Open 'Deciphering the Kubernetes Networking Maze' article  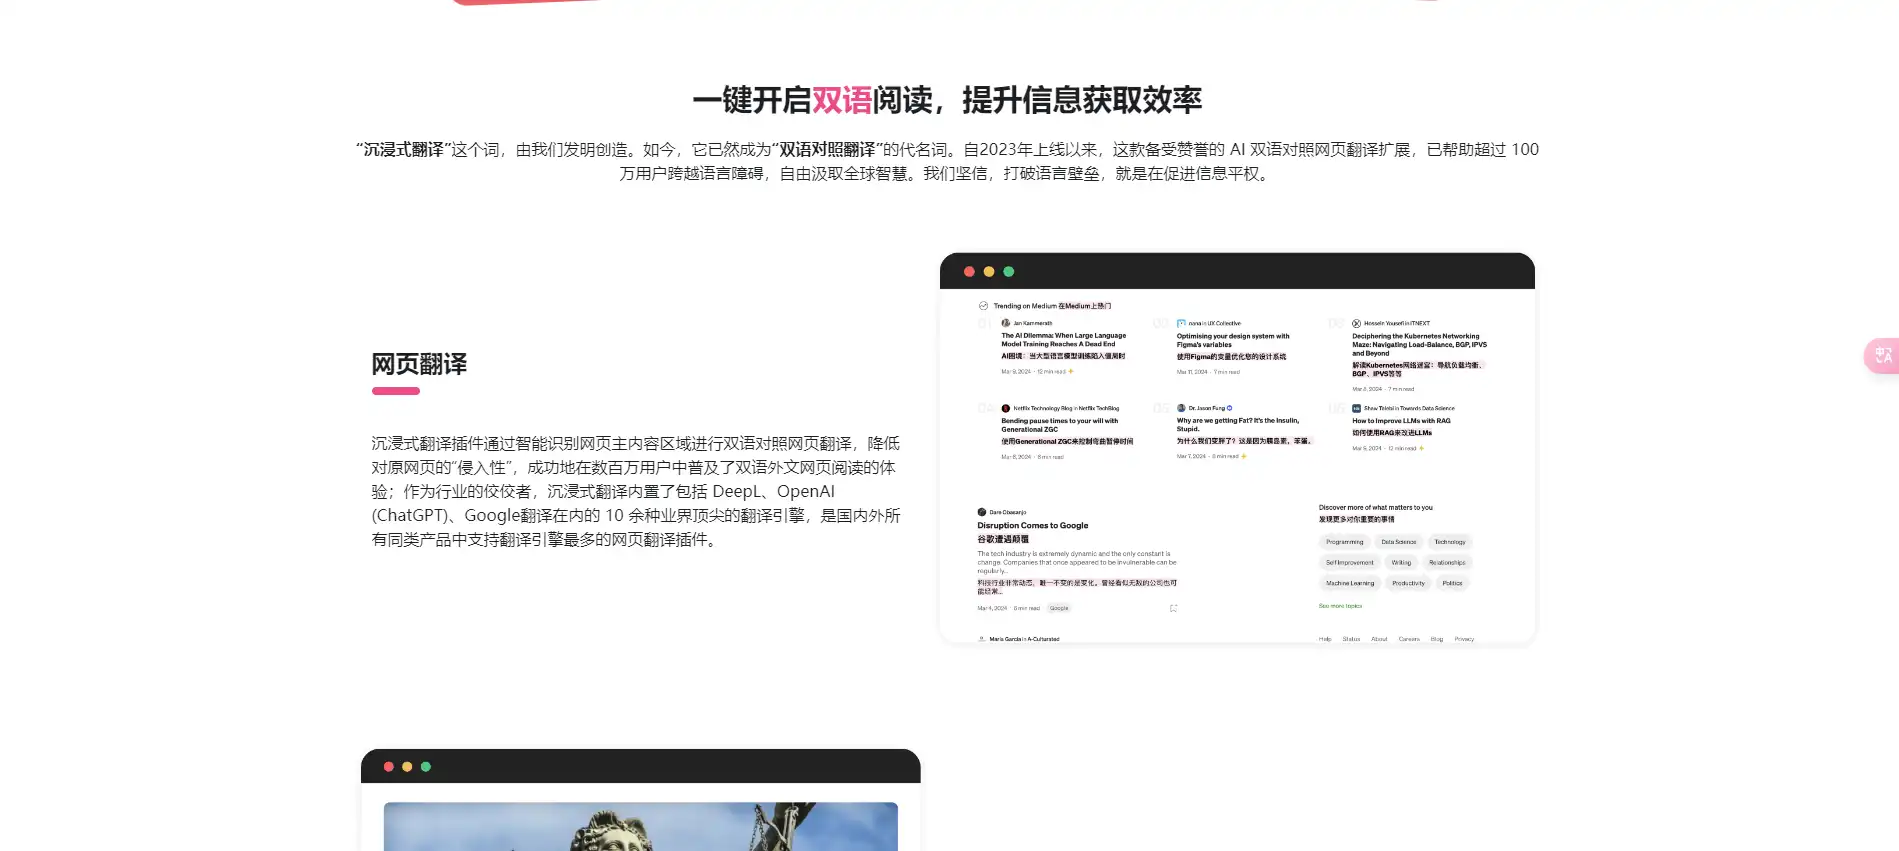click(x=1420, y=344)
